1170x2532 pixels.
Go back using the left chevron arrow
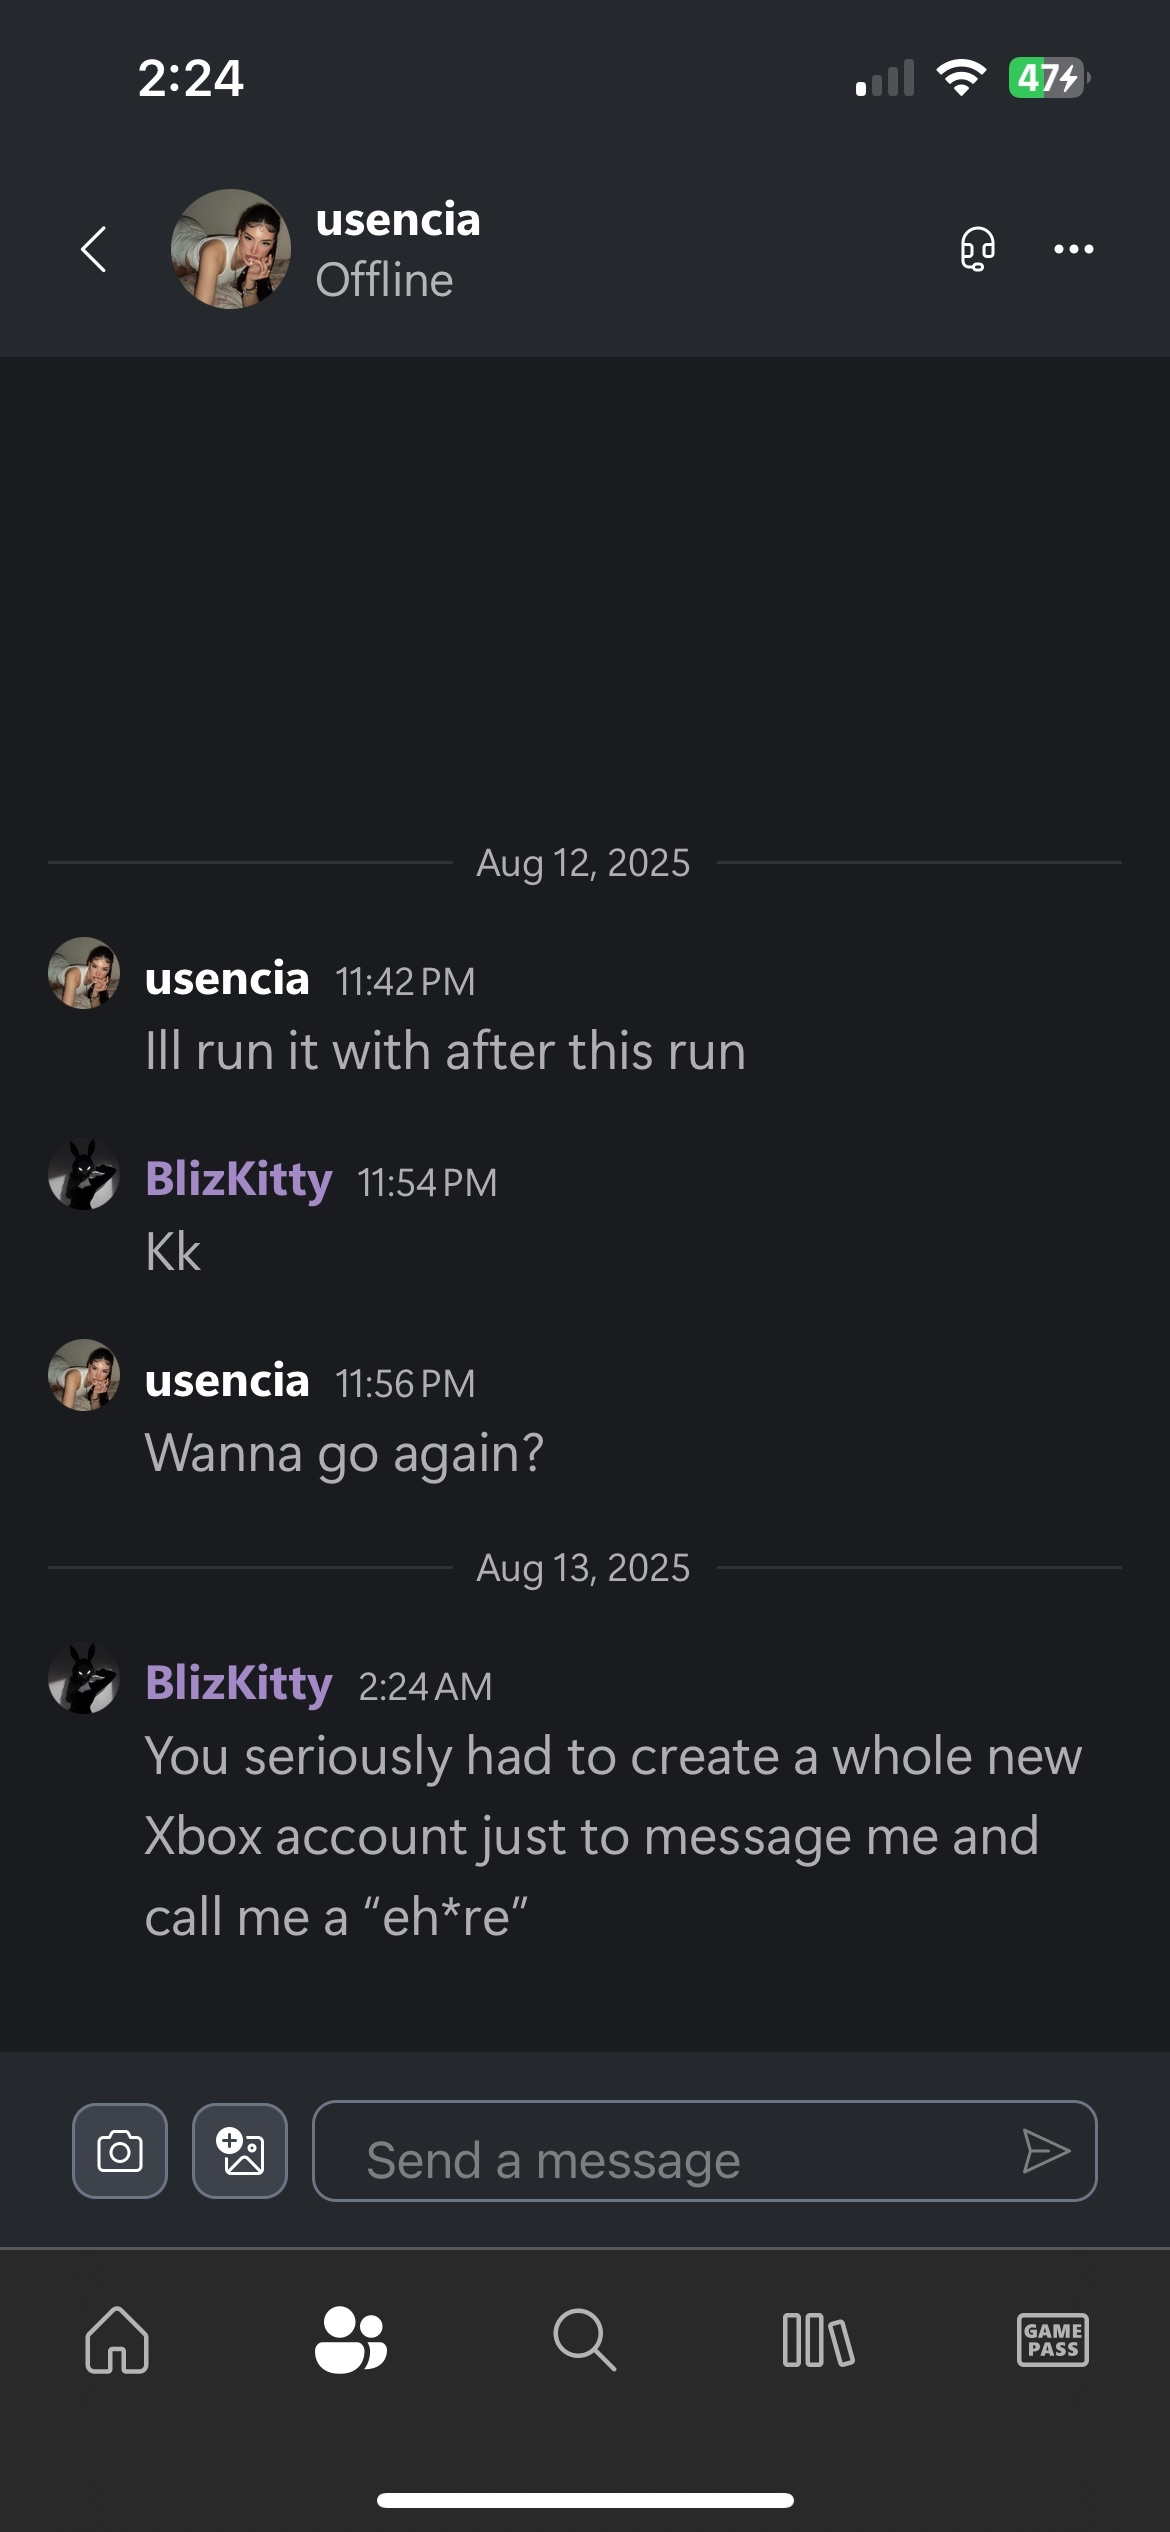coord(94,249)
